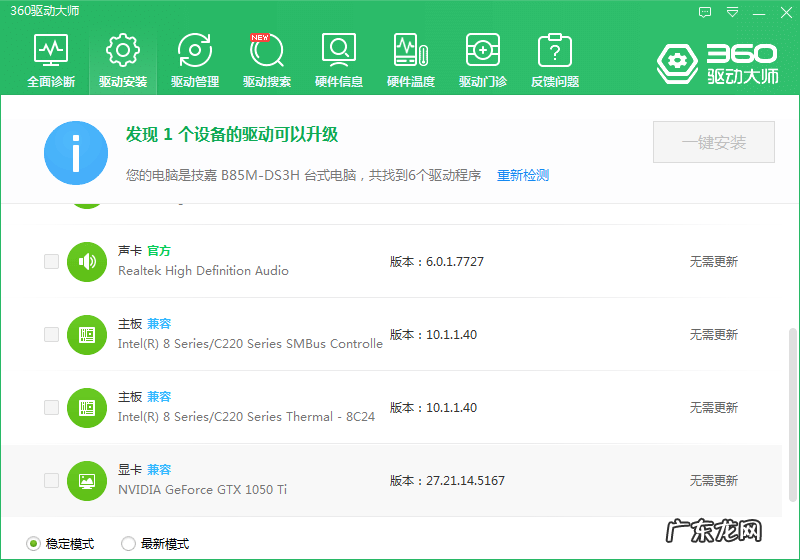Screen dimensions: 800x560
Task: Check the Realtek High Definition Audio checkbox
Action: point(52,262)
